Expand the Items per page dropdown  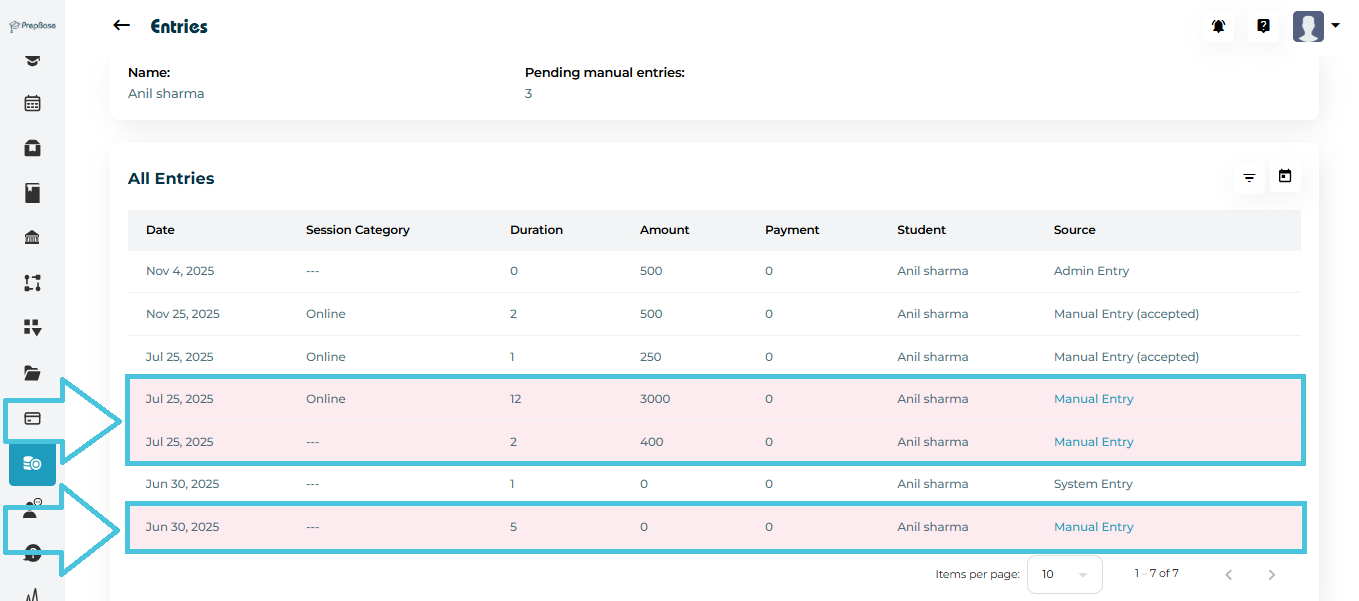click(x=1064, y=574)
